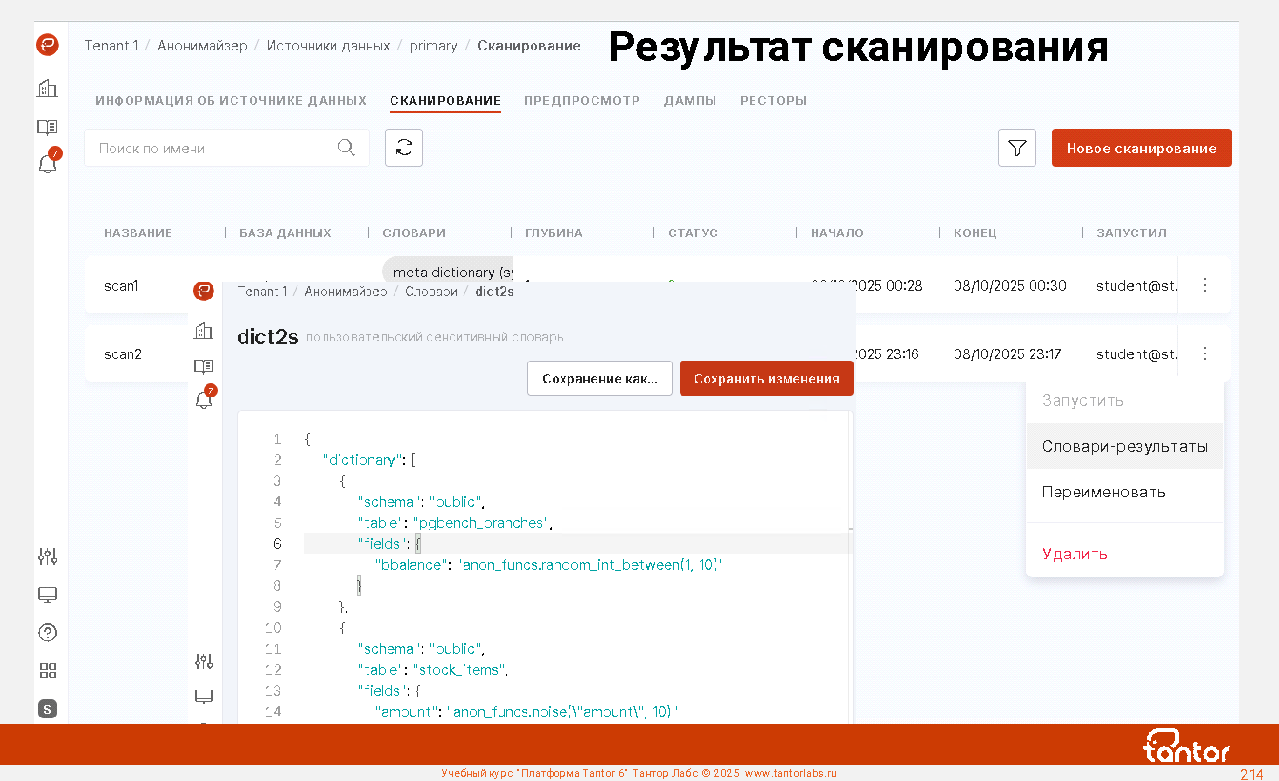This screenshot has height=781, width=1279.
Task: Open the three-dot menu for scan2
Action: [1204, 353]
